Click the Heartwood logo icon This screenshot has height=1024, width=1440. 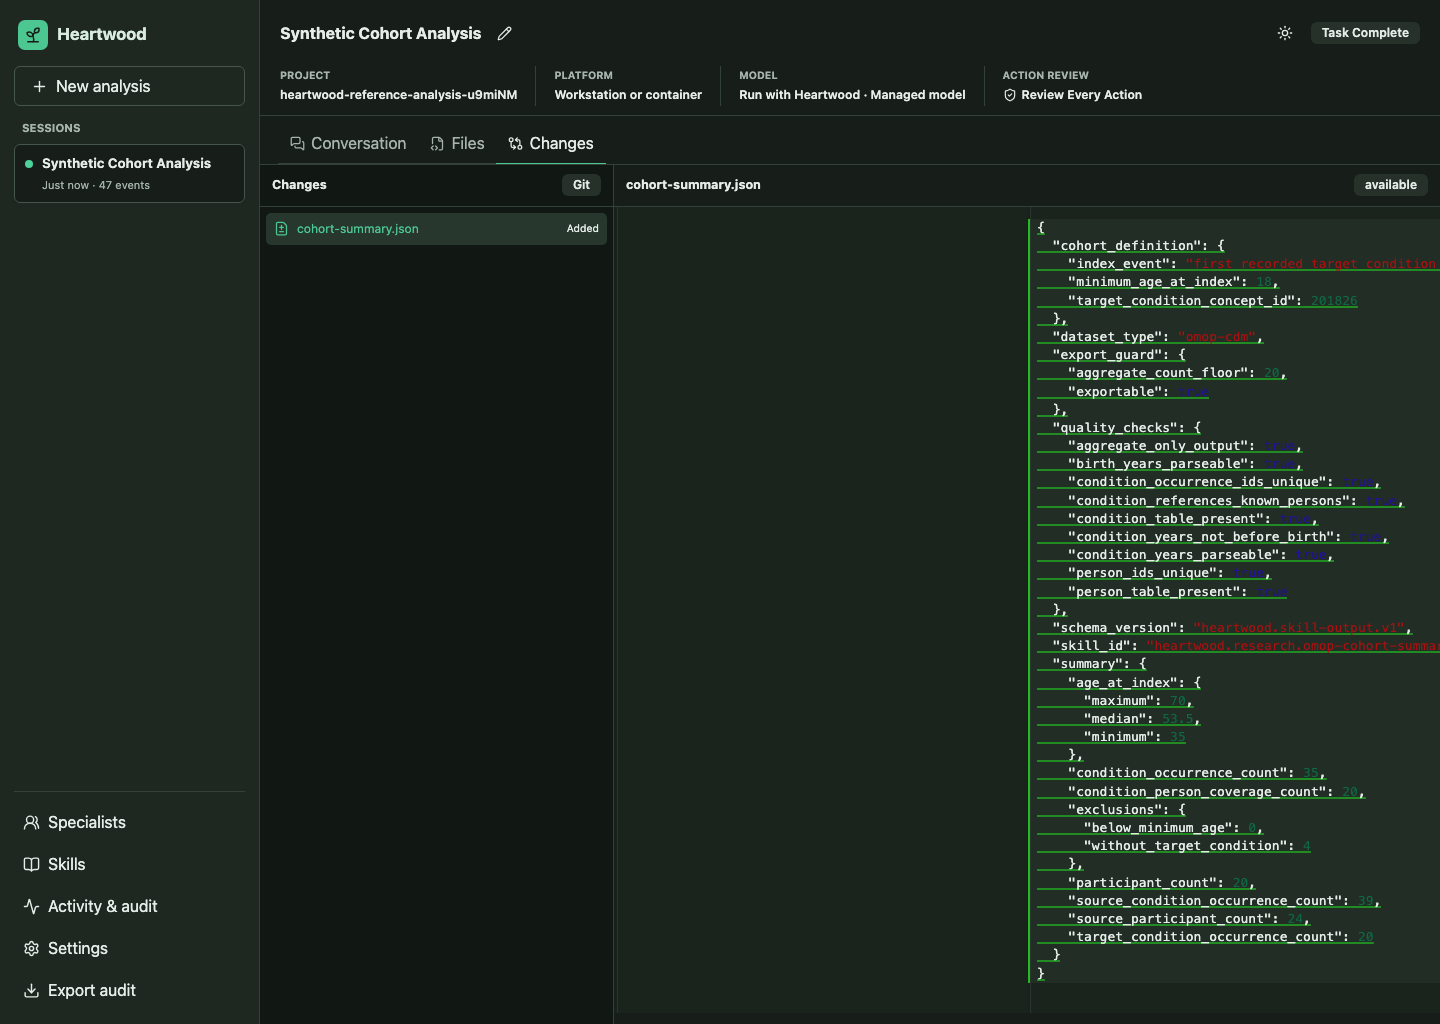[33, 35]
